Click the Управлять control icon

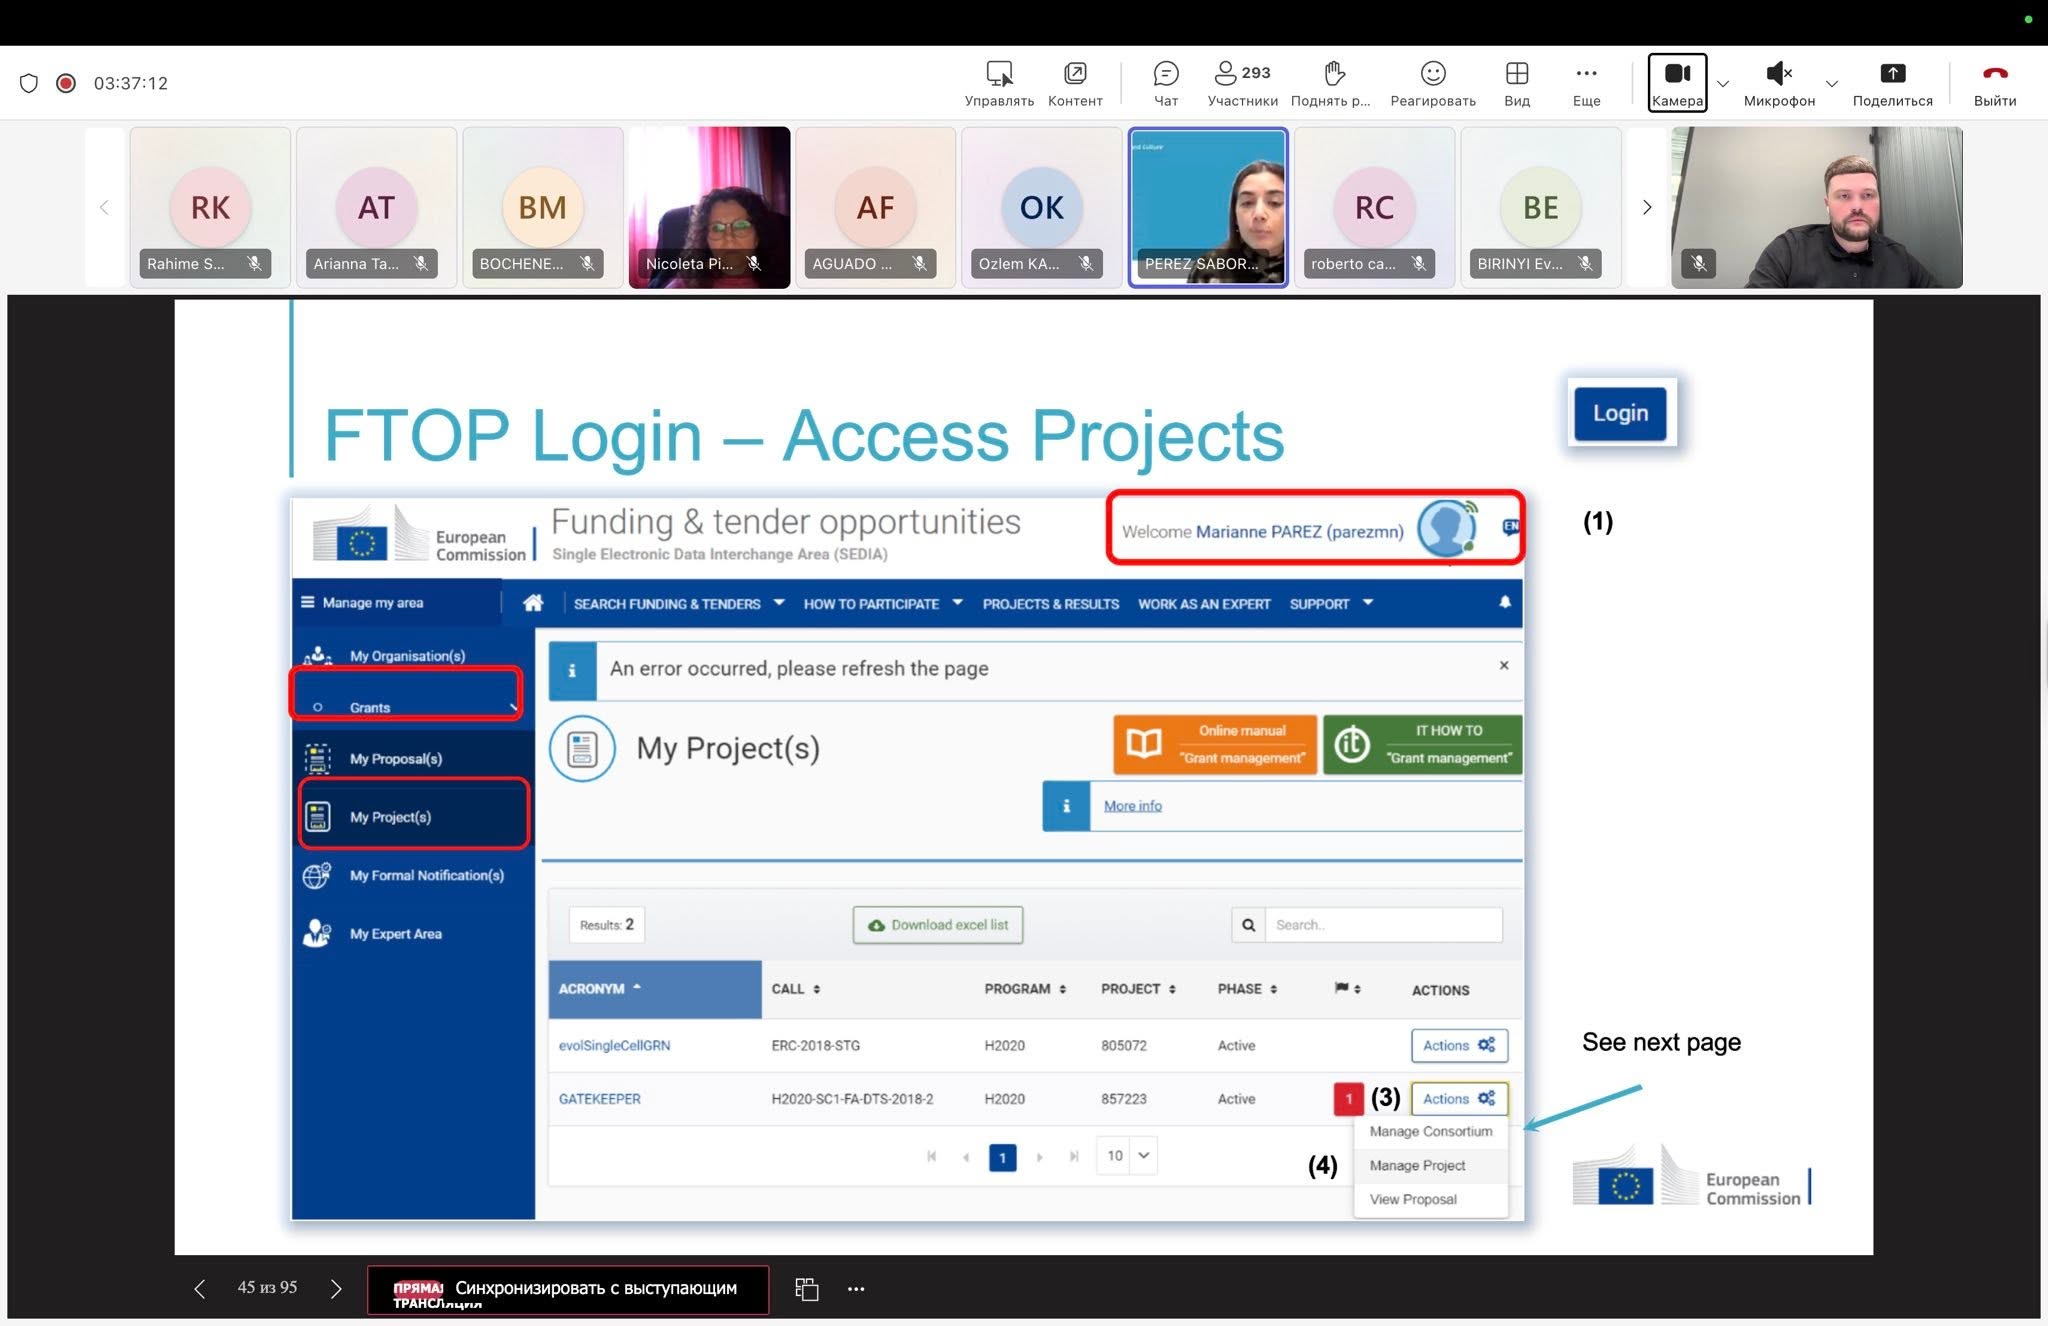(x=999, y=83)
